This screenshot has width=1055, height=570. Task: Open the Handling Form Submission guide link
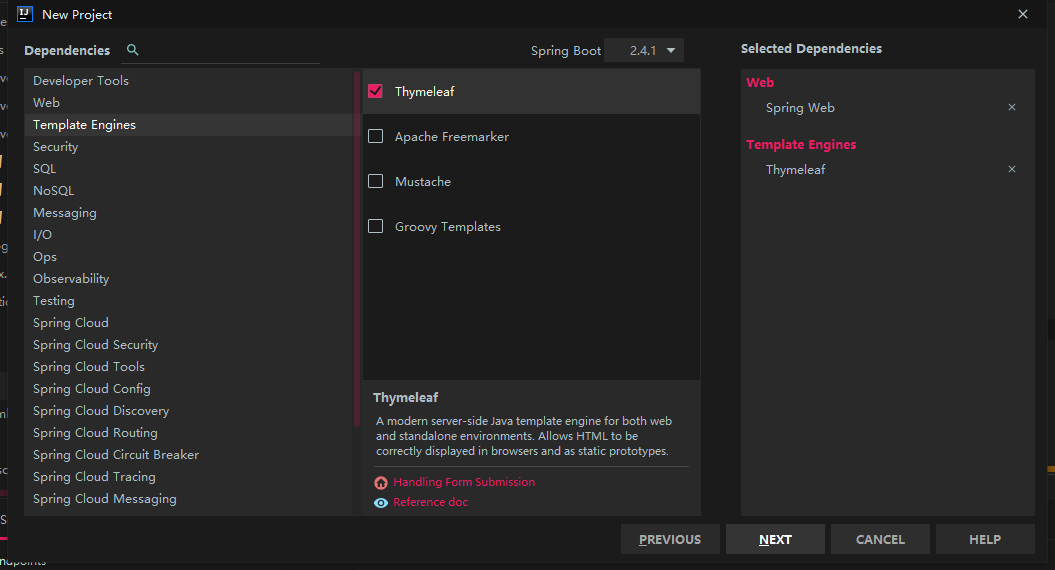click(x=464, y=482)
